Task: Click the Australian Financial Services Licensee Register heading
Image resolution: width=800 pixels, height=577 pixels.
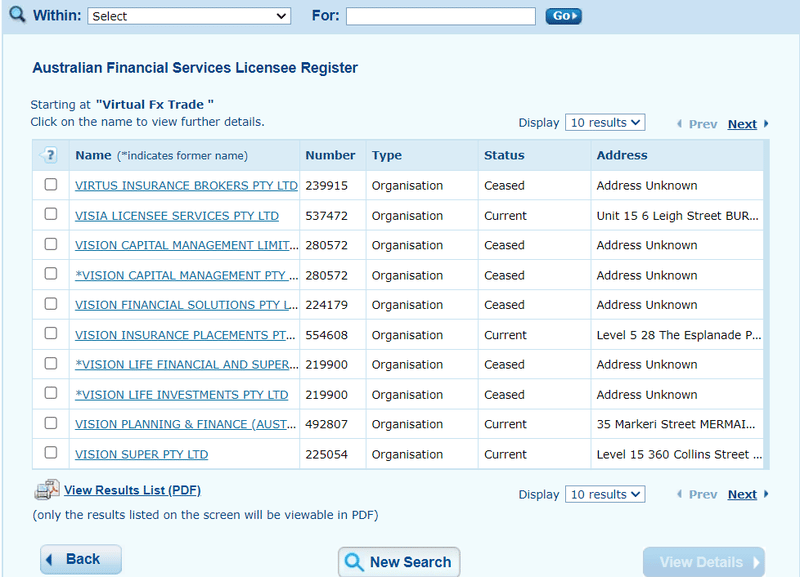Action: 195,68
